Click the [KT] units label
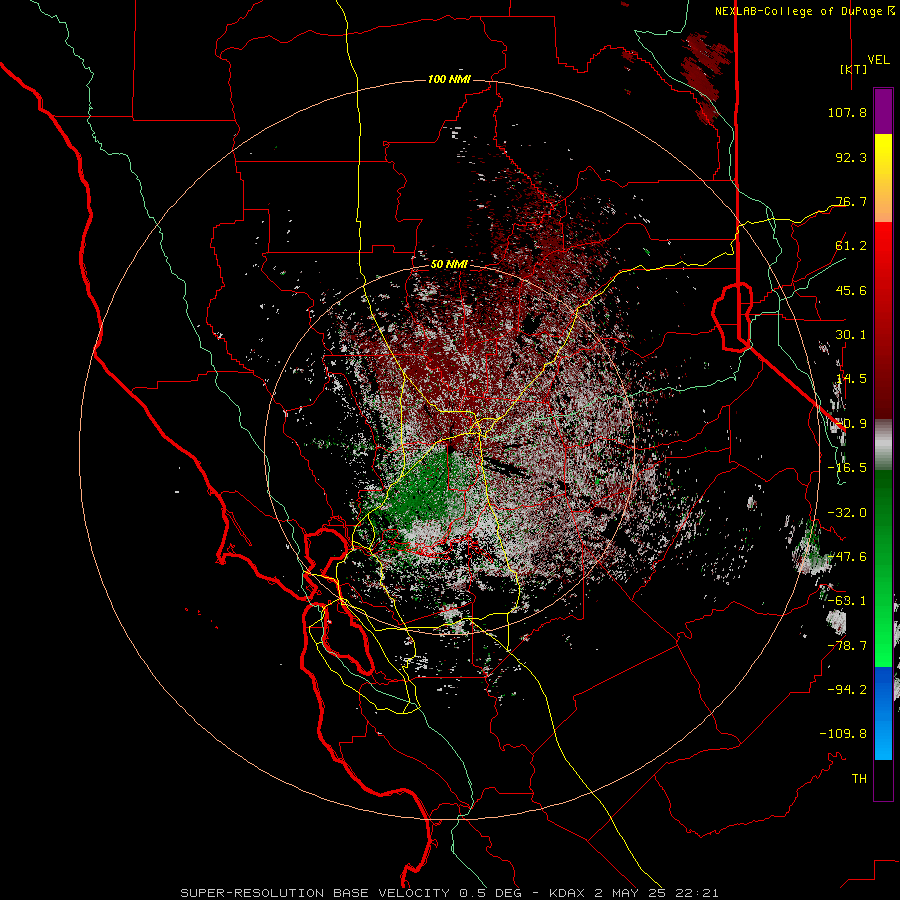Viewport: 900px width, 900px height. (853, 69)
